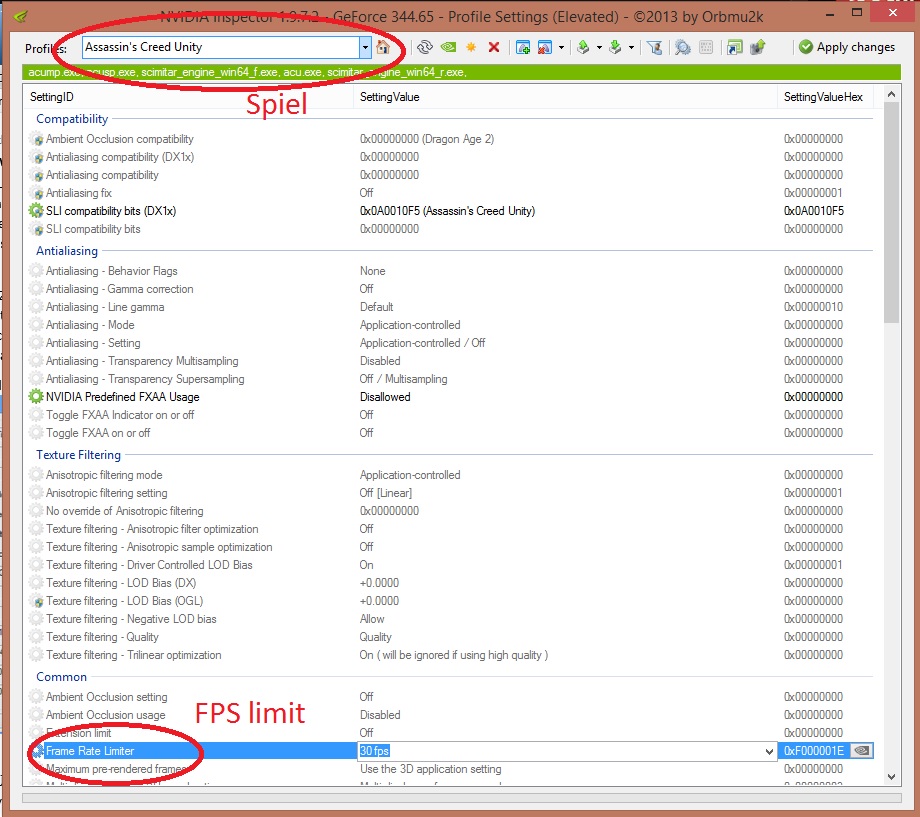Screen dimensions: 920x817
Task: Click the update arrow icon in toolbar
Action: click(757, 48)
